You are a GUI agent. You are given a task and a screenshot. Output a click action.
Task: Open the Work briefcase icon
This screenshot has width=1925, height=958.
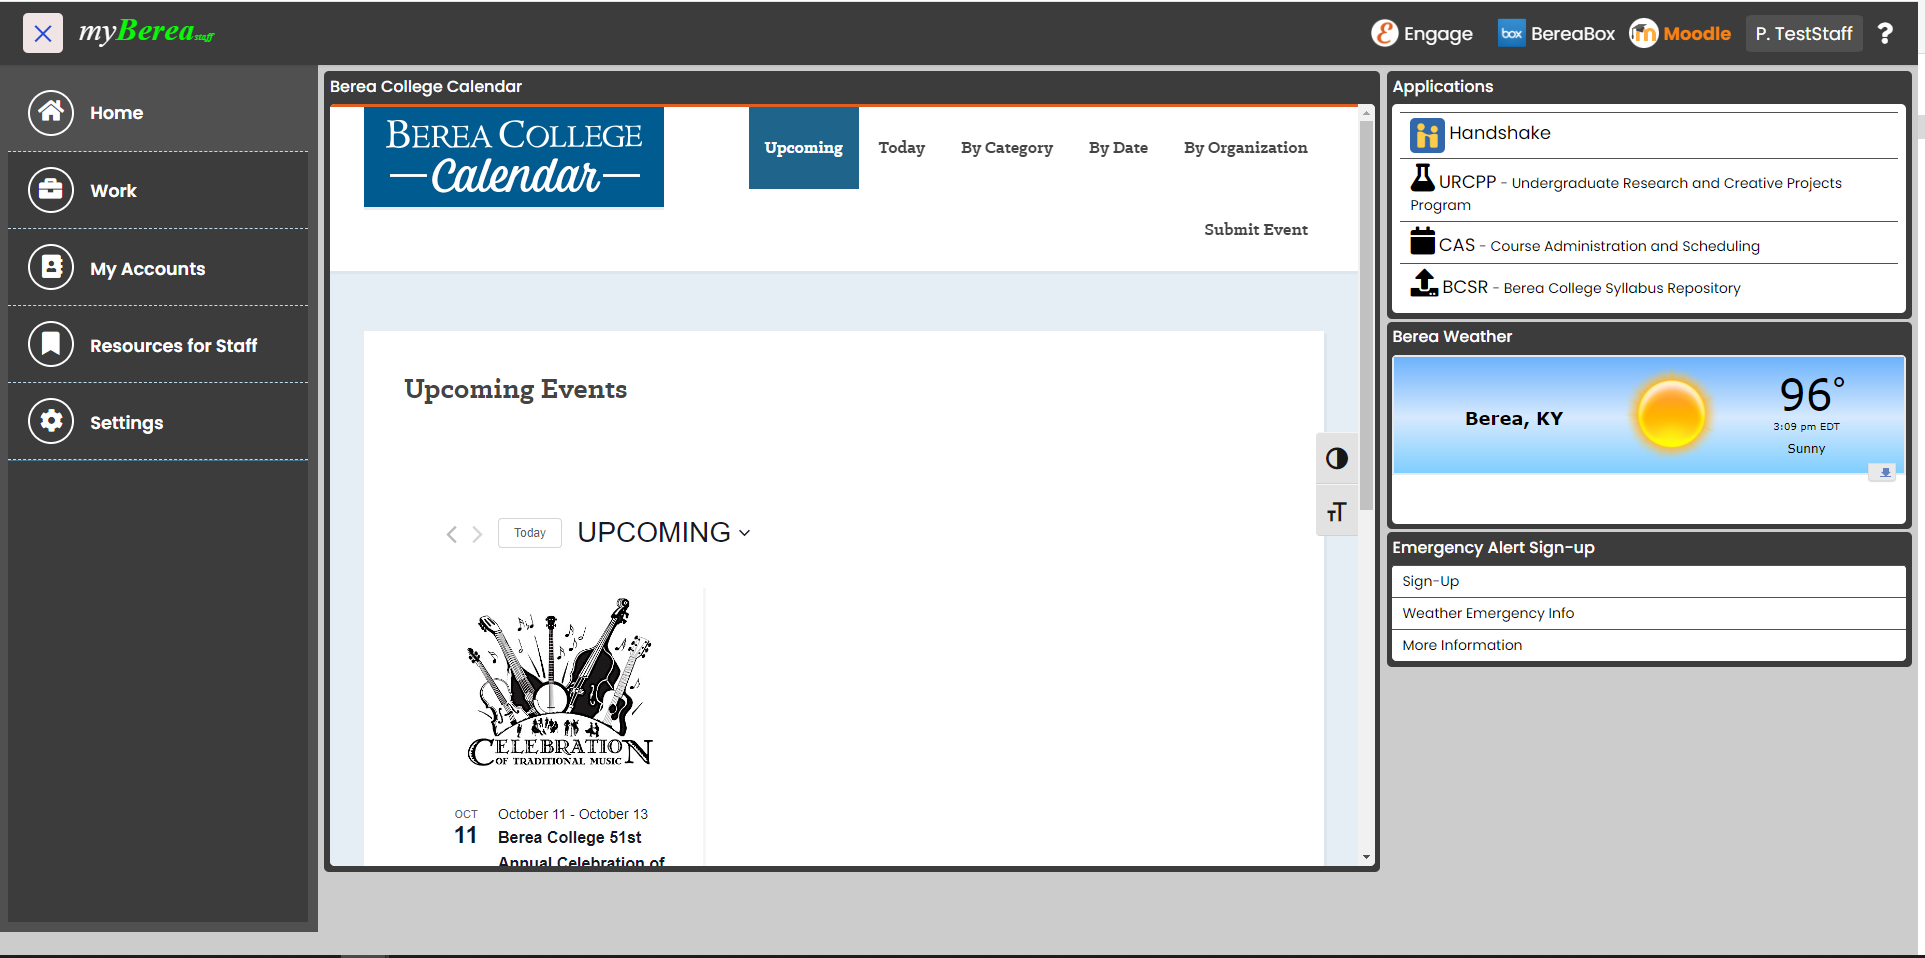51,190
